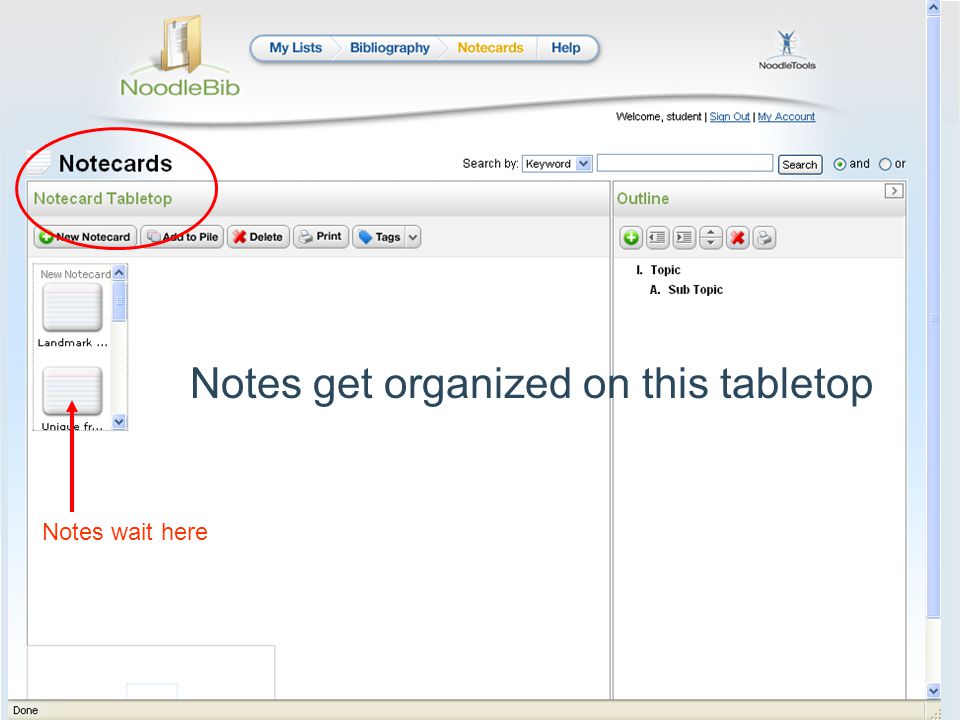The height and width of the screenshot is (720, 960).
Task: Open the My Account link
Action: (786, 116)
